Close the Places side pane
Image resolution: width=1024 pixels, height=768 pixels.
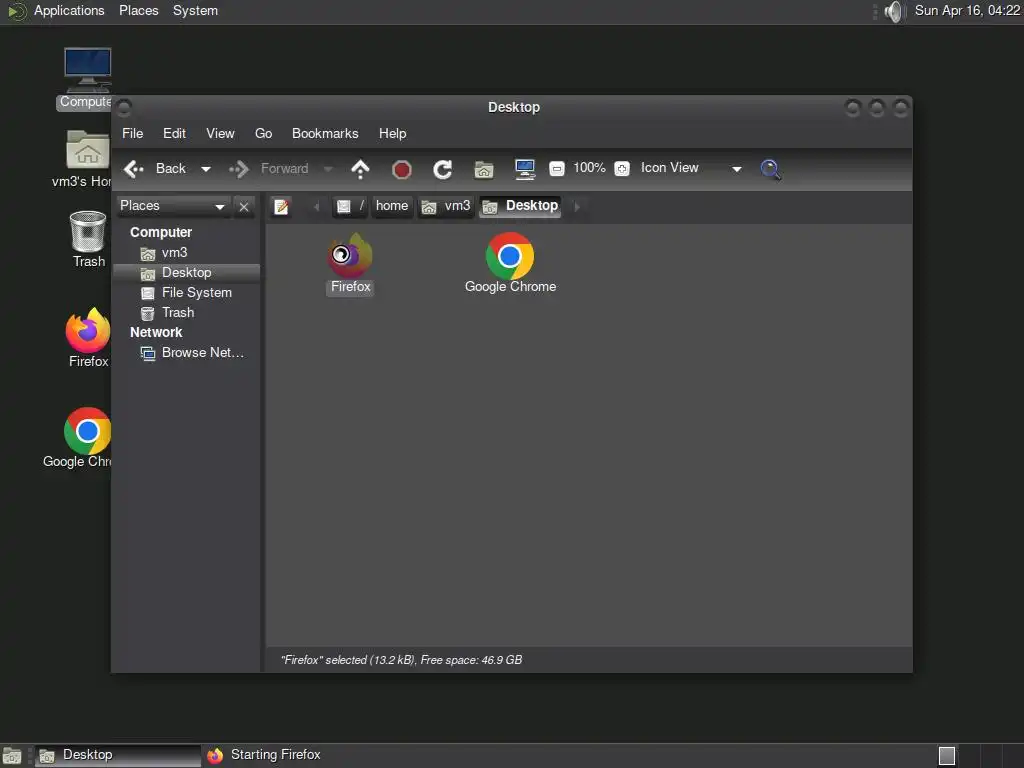point(244,207)
